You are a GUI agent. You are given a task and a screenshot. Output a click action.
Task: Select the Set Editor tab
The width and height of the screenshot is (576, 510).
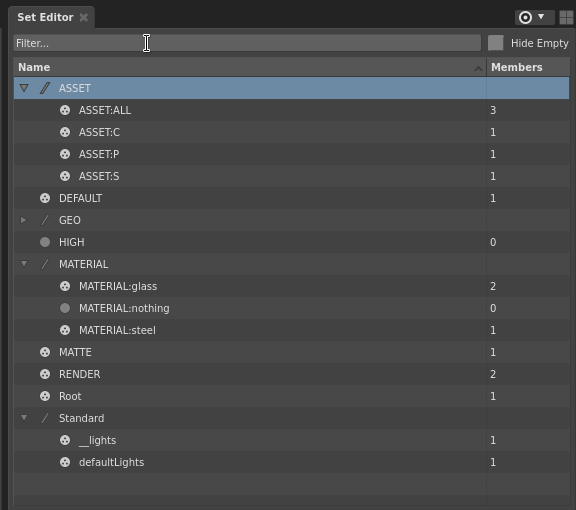(45, 17)
